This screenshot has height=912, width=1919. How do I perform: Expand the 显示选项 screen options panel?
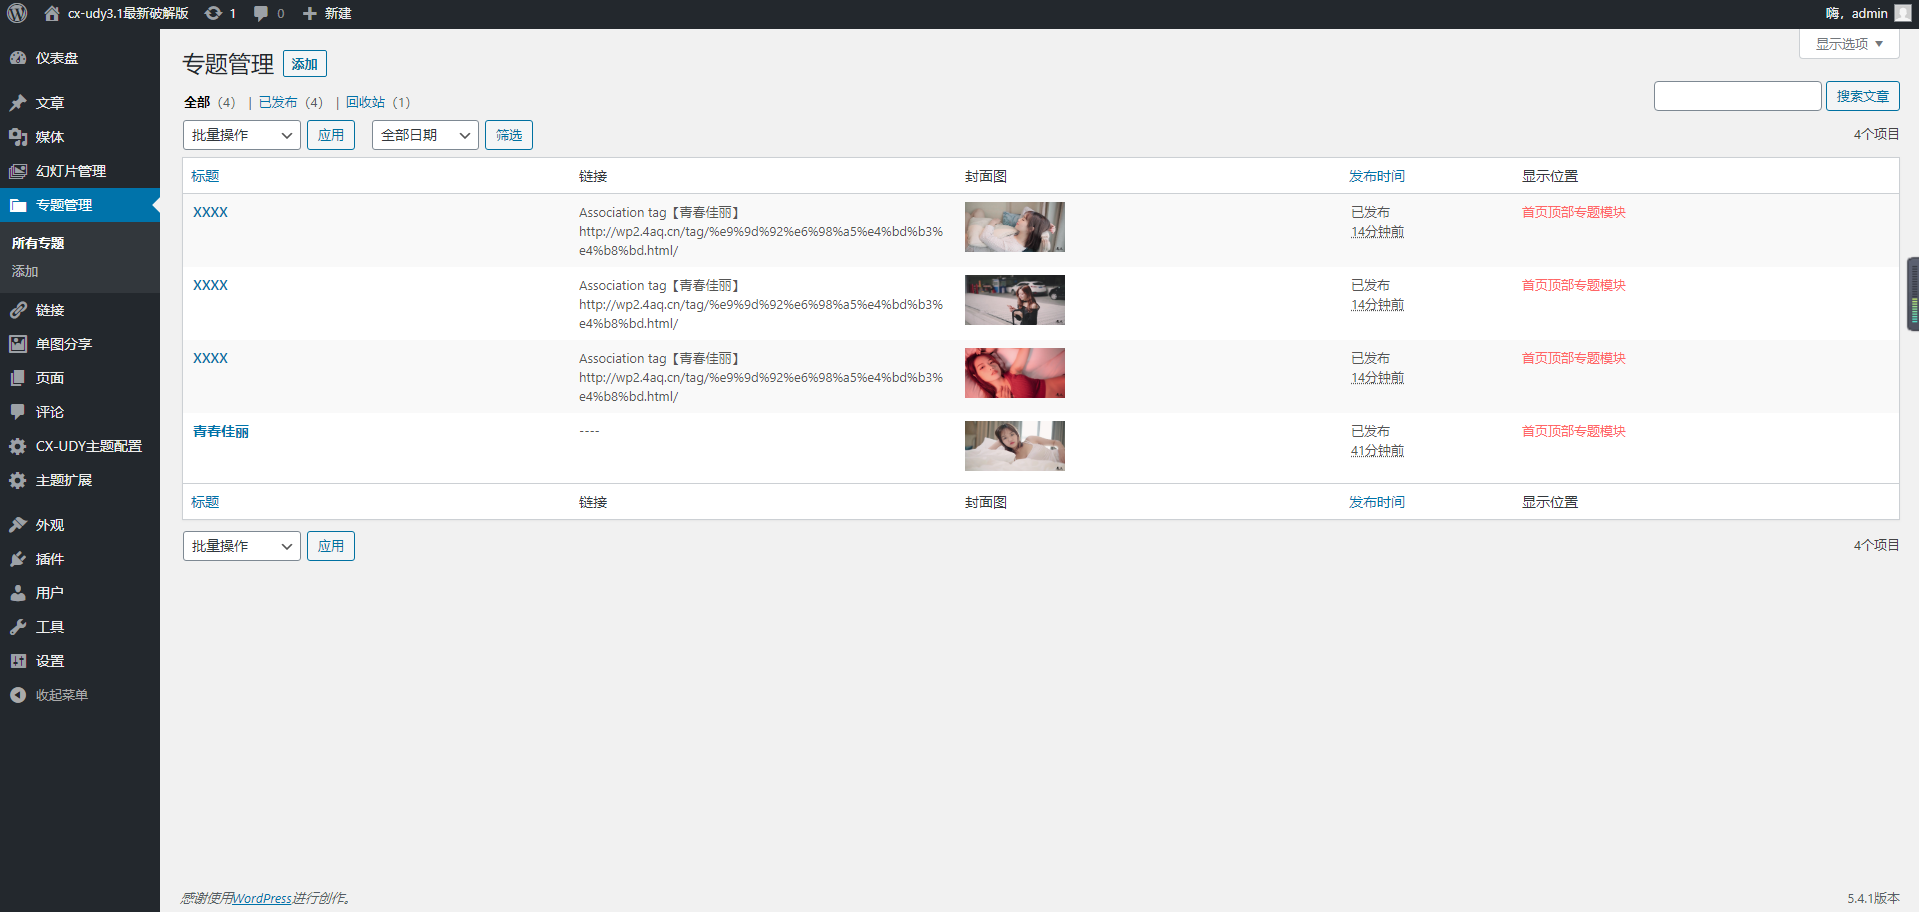pos(1849,44)
